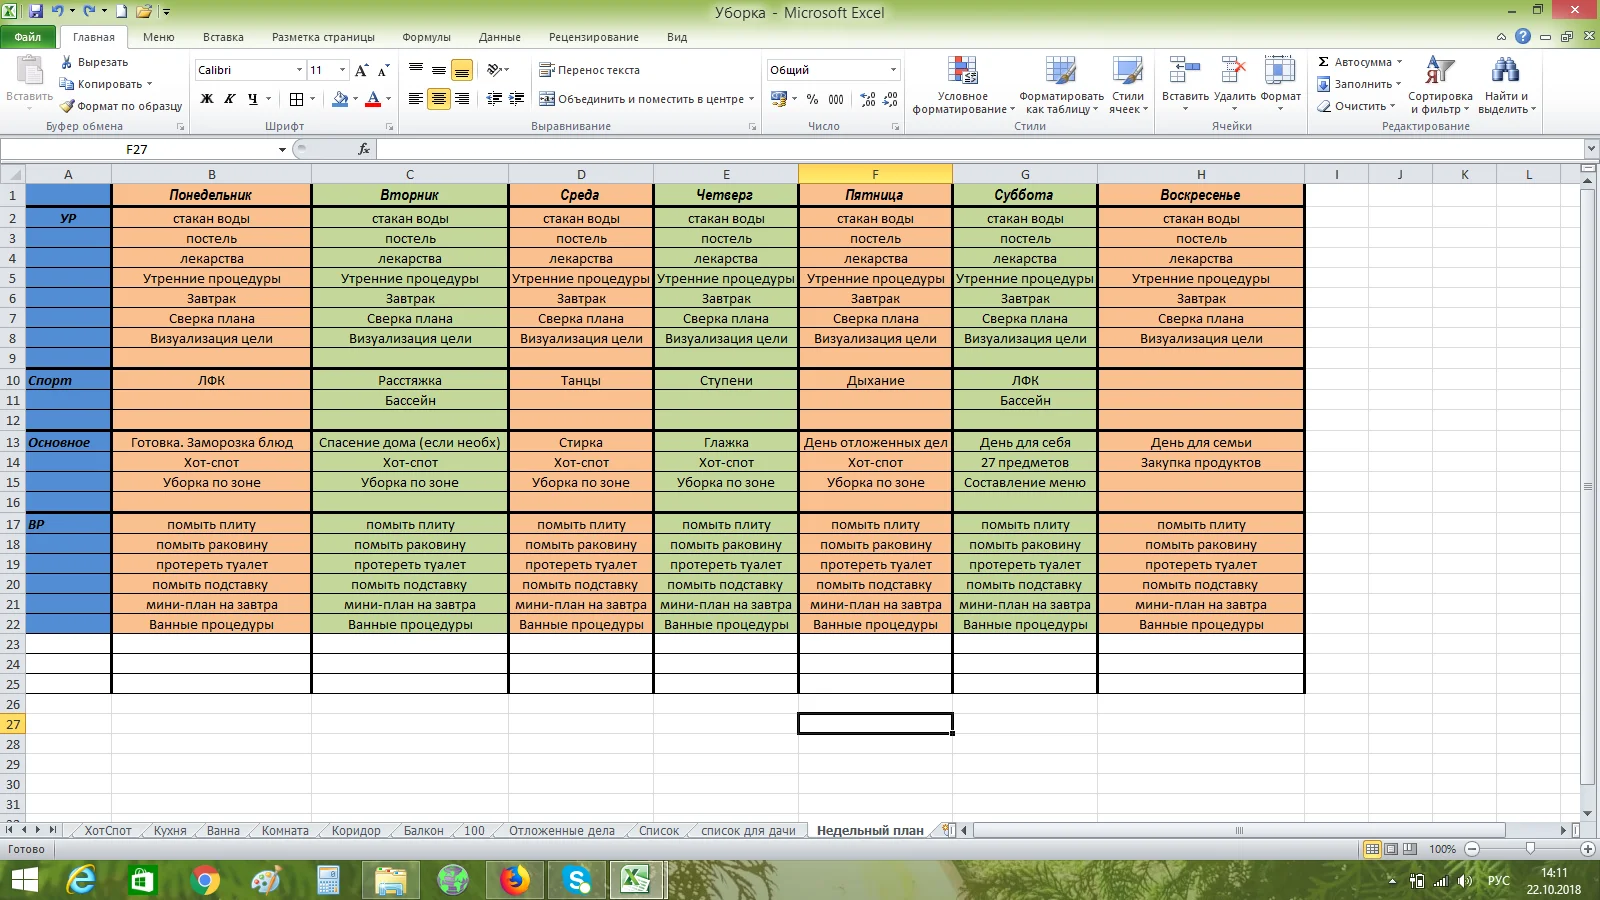The width and height of the screenshot is (1600, 900).
Task: Cut selection with Вырезать scissors
Action: 94,62
